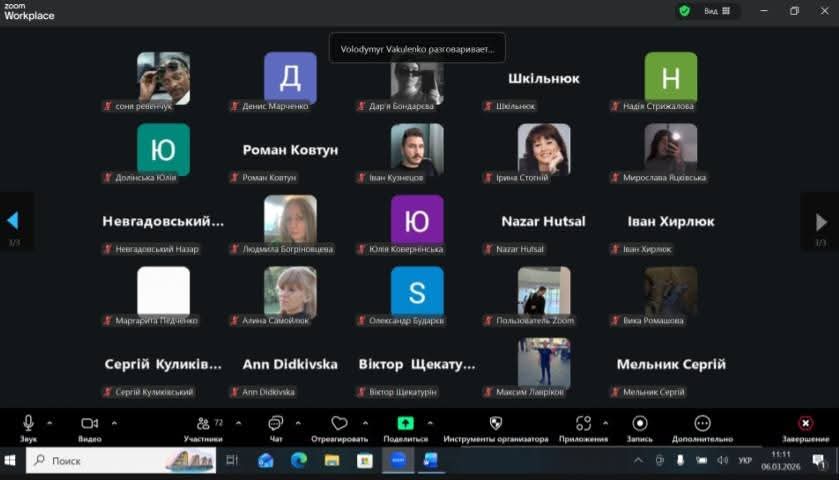
Task: Go to previous gallery page arrow
Action: pyautogui.click(x=13, y=221)
